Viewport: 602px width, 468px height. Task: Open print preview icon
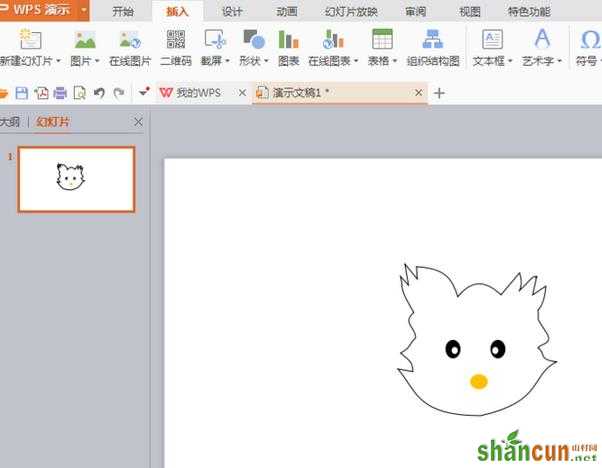tap(79, 93)
